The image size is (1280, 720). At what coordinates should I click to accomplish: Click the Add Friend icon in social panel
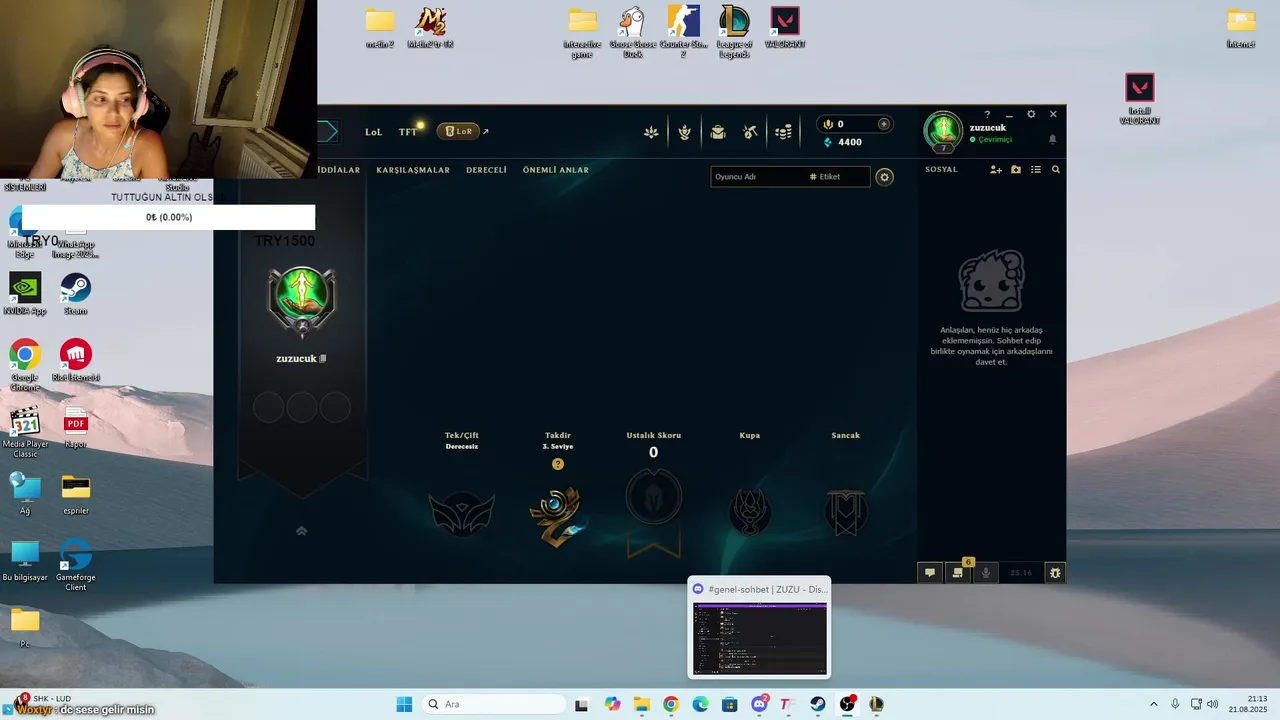click(996, 170)
